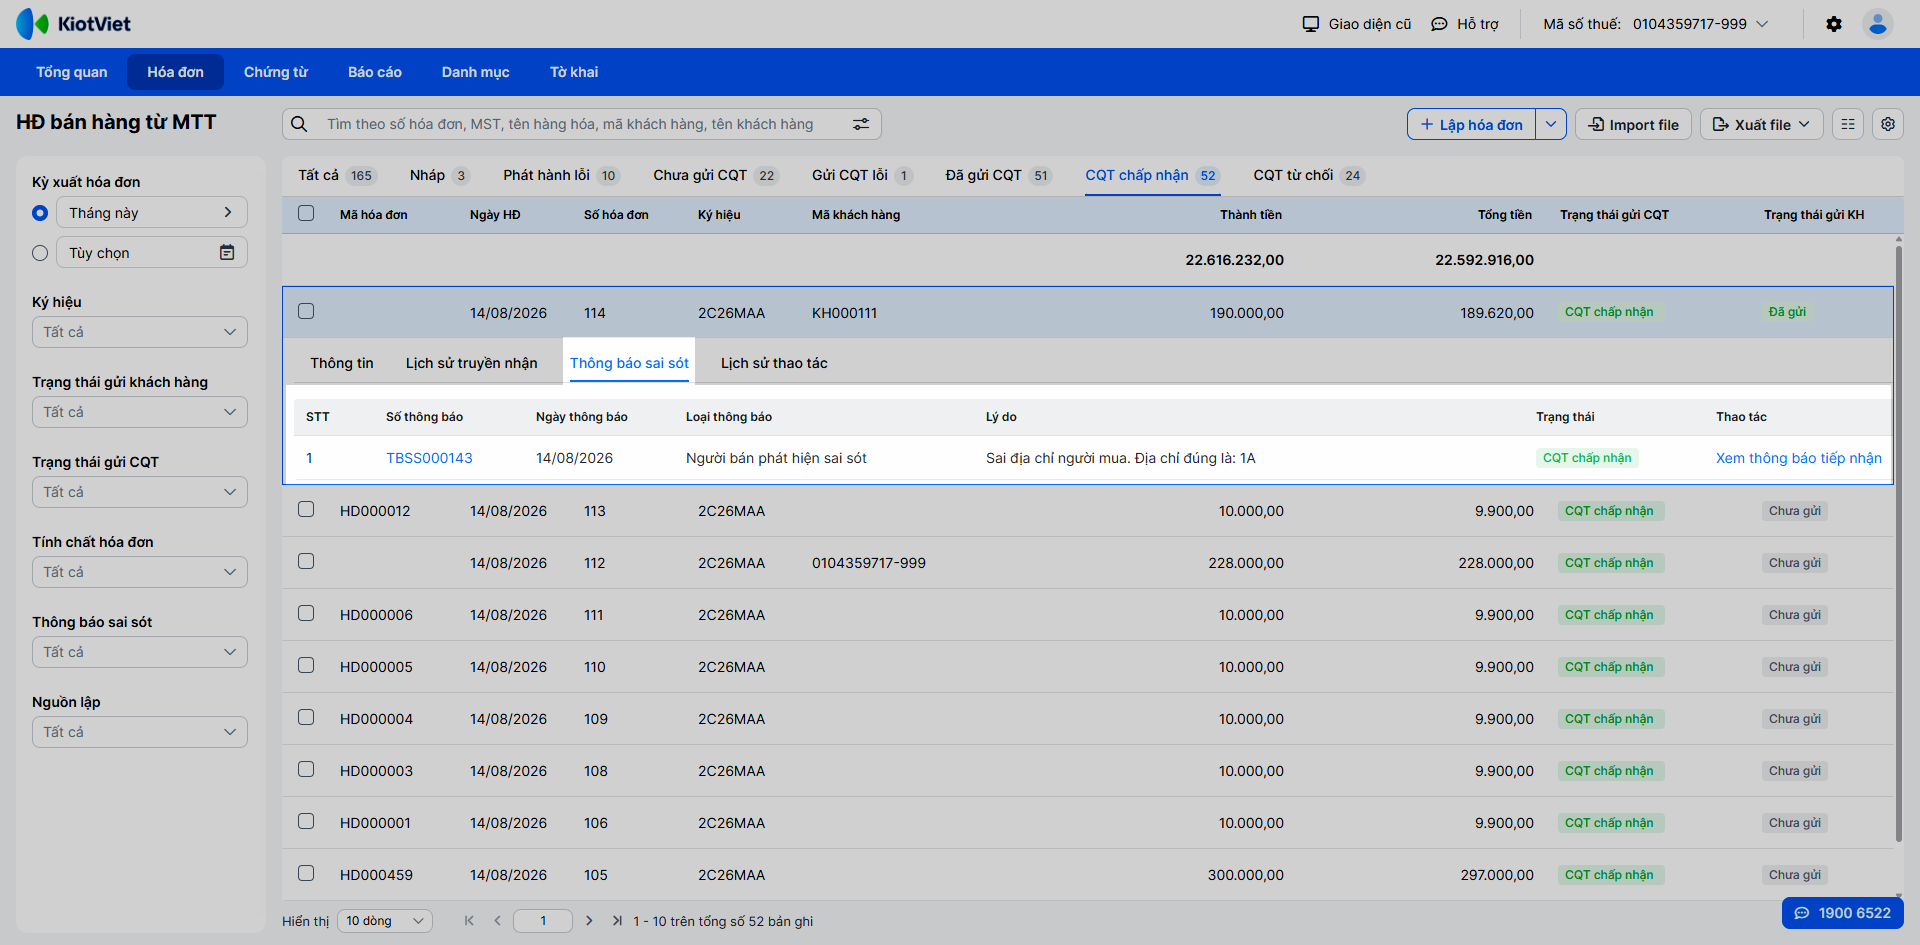1920x945 pixels.
Task: Open the Trạng thái gửi CQT dropdown
Action: [140, 492]
